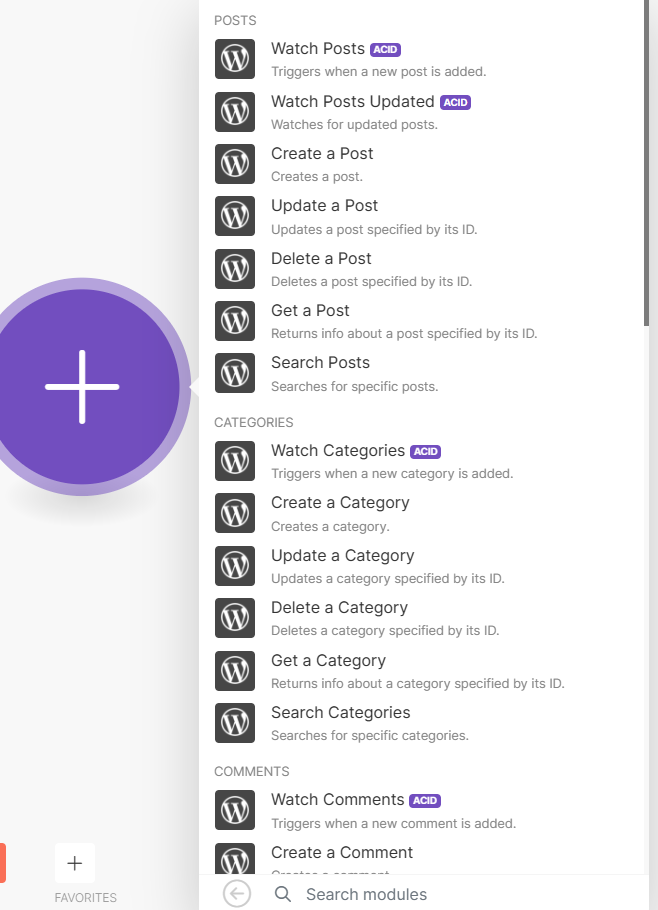The image size is (658, 910).
Task: Select the Get a Category module
Action: 328,661
